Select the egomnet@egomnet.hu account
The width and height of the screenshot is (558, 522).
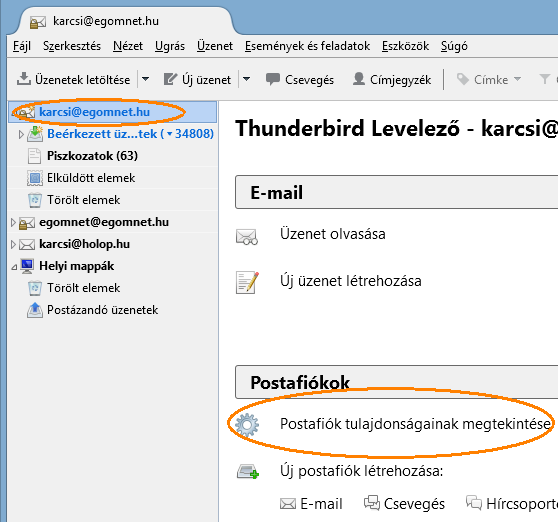104,222
